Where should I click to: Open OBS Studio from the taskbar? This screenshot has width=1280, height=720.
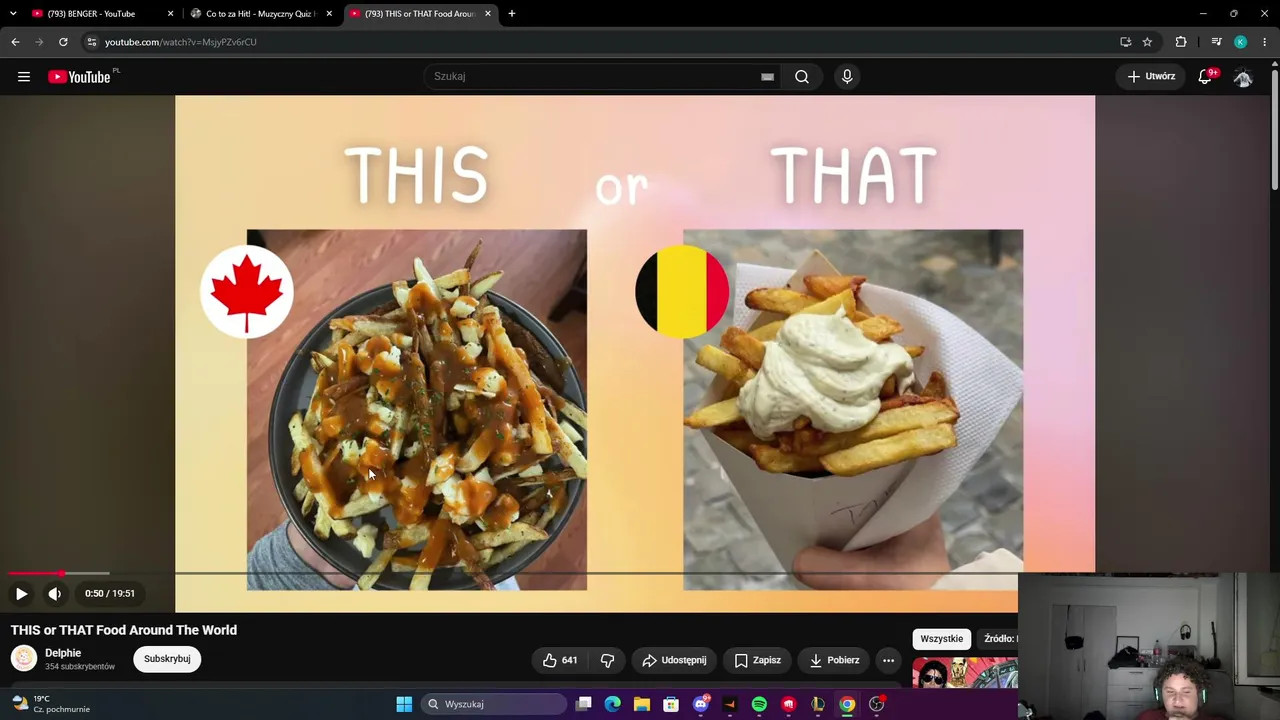pos(877,704)
